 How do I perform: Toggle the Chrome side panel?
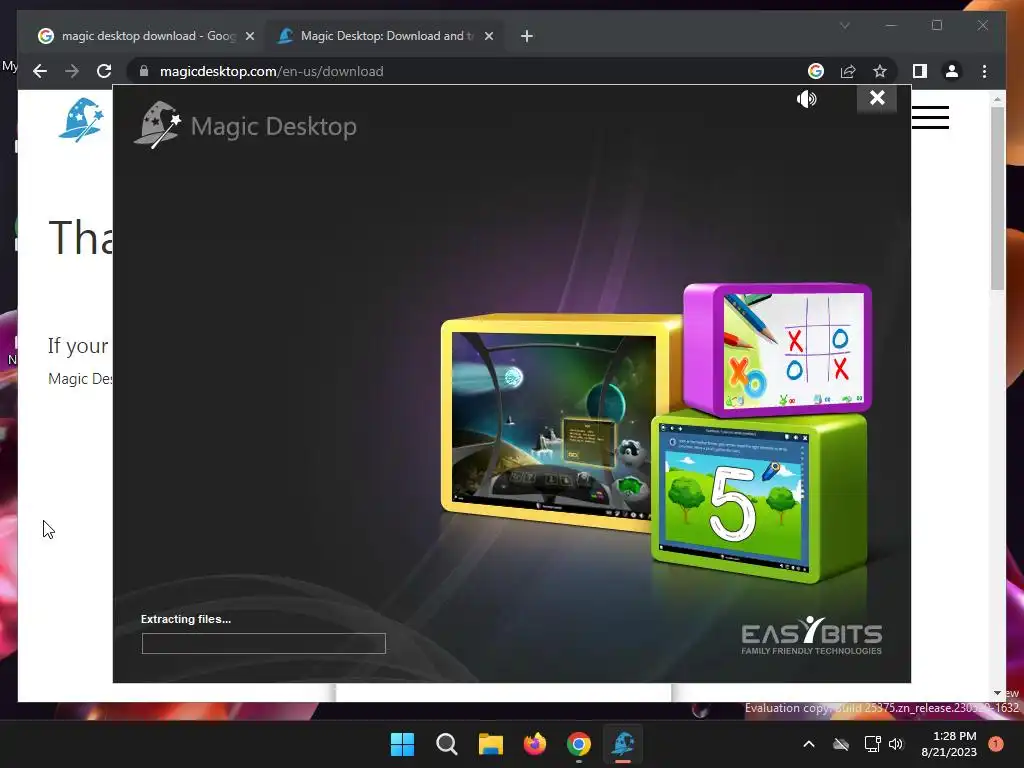tap(920, 71)
